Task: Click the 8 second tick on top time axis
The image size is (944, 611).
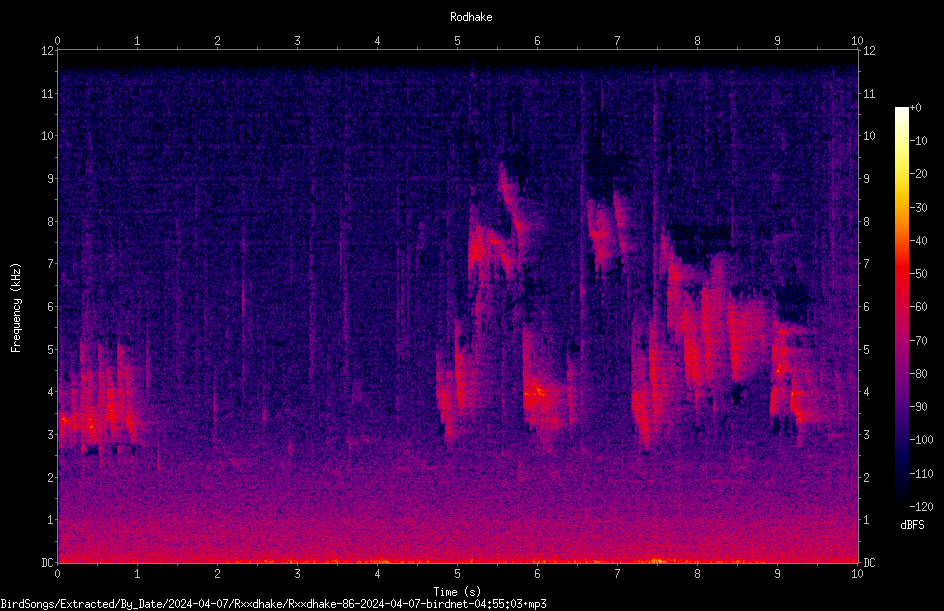Action: 697,41
